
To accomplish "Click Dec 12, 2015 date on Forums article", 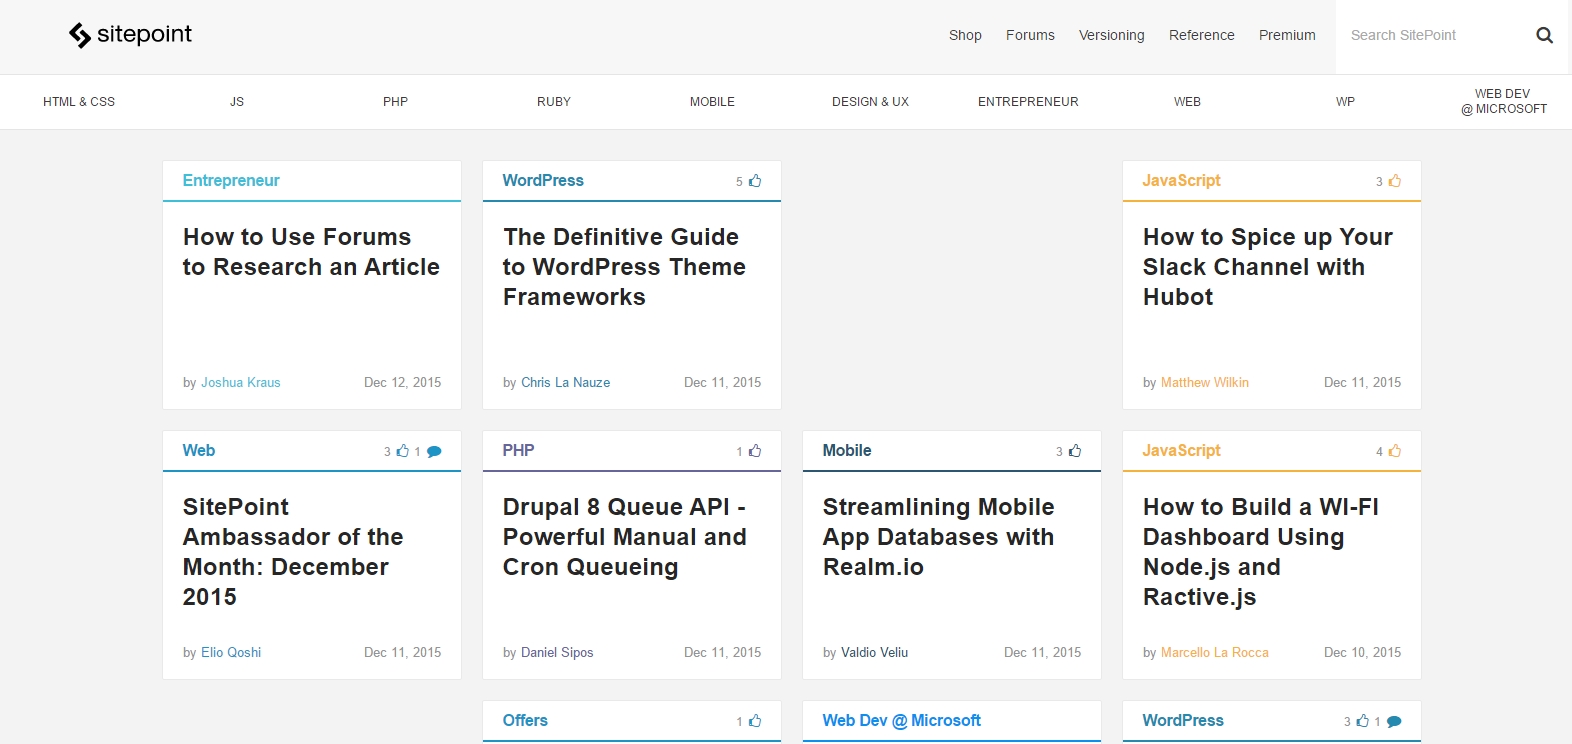I will (x=402, y=383).
